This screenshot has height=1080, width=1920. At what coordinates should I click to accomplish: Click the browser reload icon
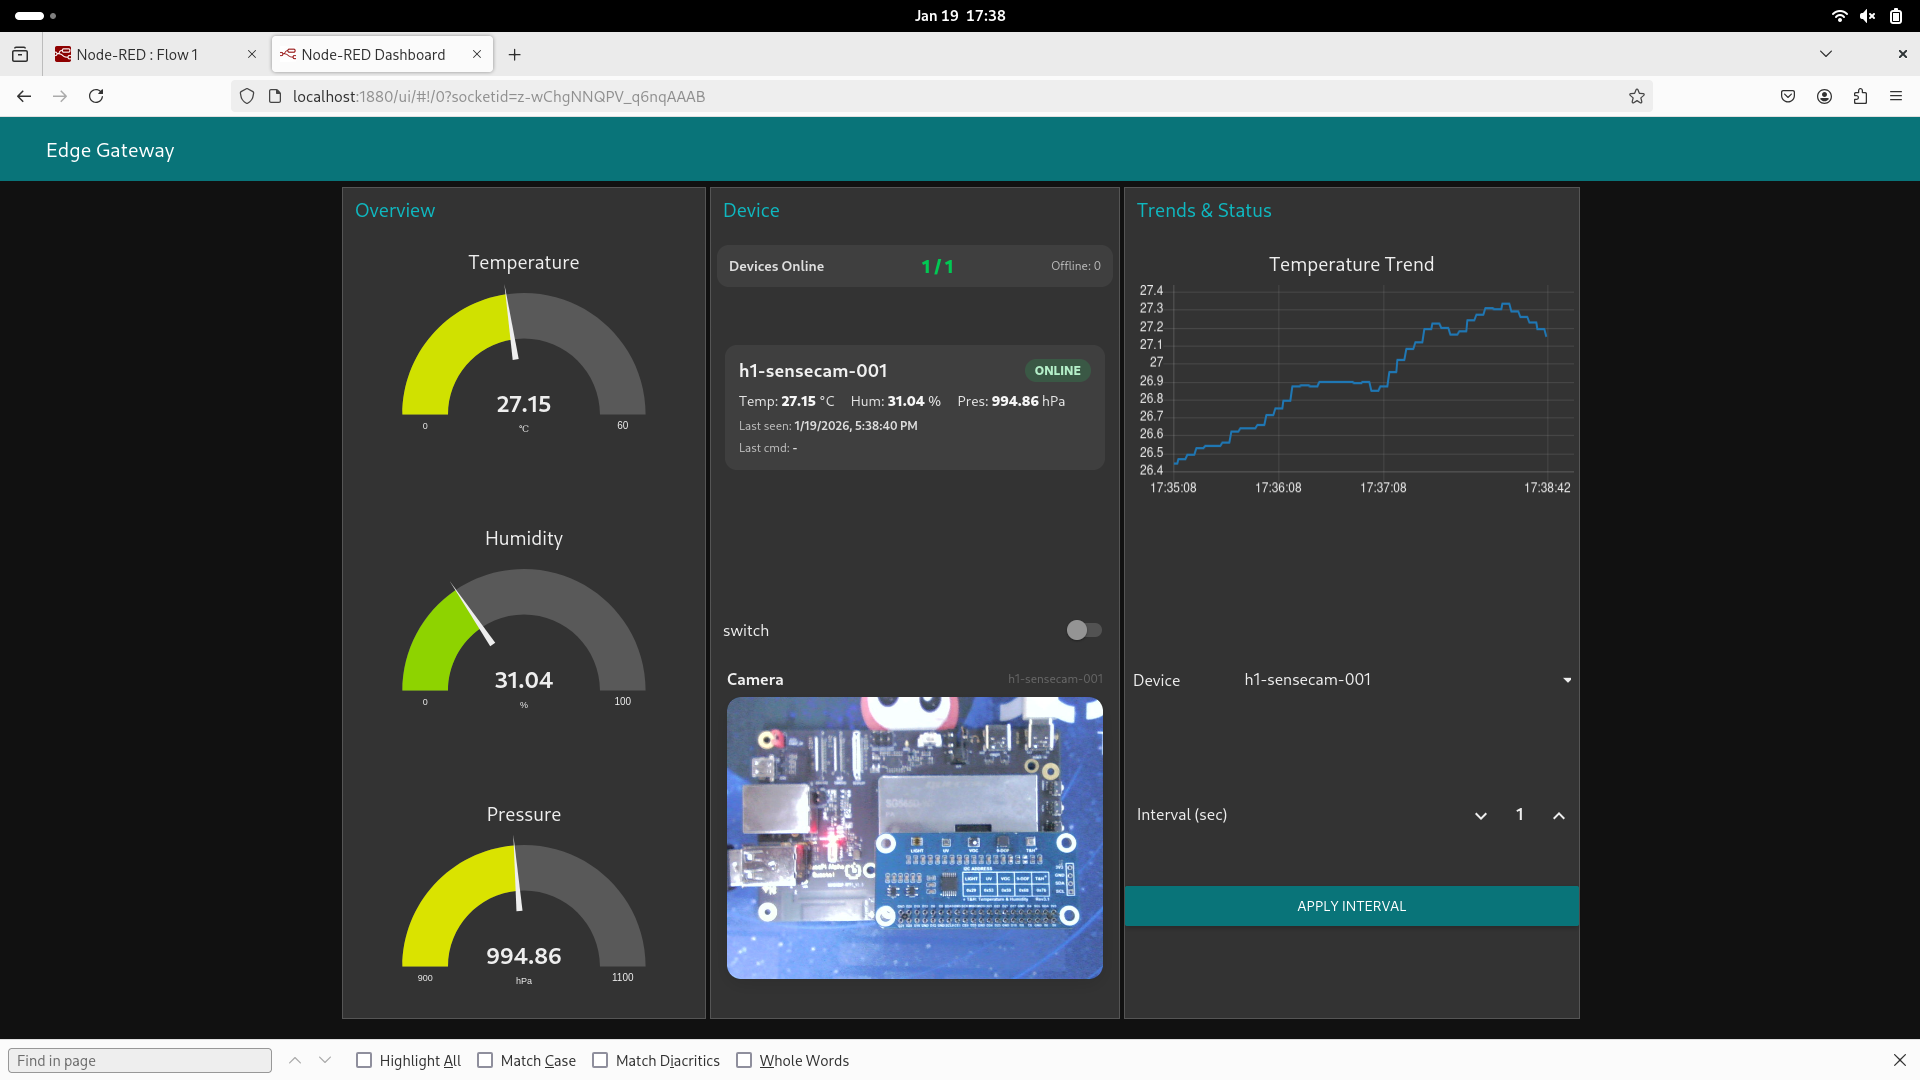point(96,96)
